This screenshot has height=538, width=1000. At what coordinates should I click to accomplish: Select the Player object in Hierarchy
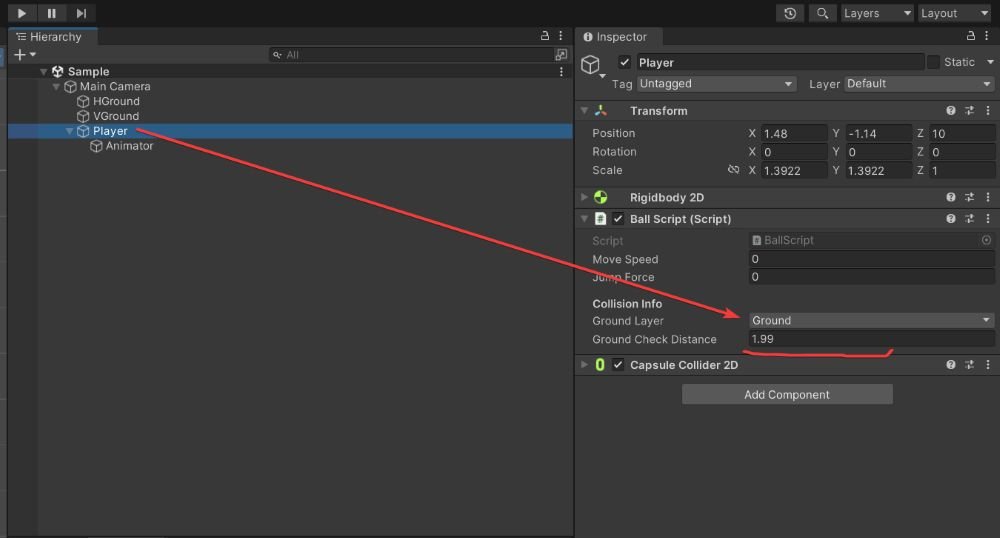tap(290, 131)
